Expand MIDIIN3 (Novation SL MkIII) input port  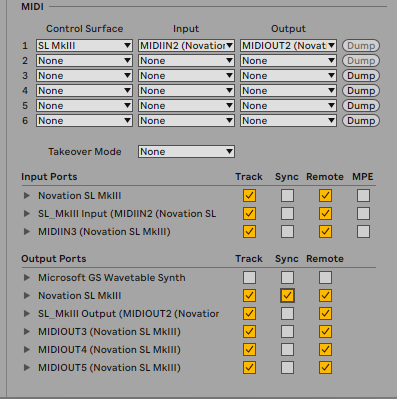[x=27, y=232]
